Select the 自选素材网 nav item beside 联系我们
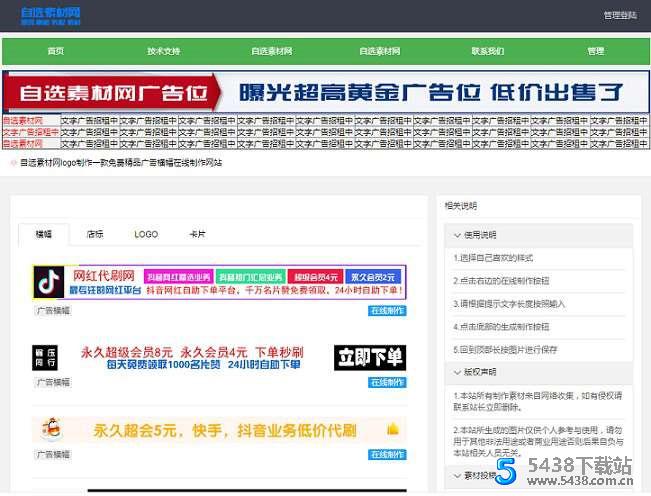651x496 pixels. pyautogui.click(x=379, y=51)
